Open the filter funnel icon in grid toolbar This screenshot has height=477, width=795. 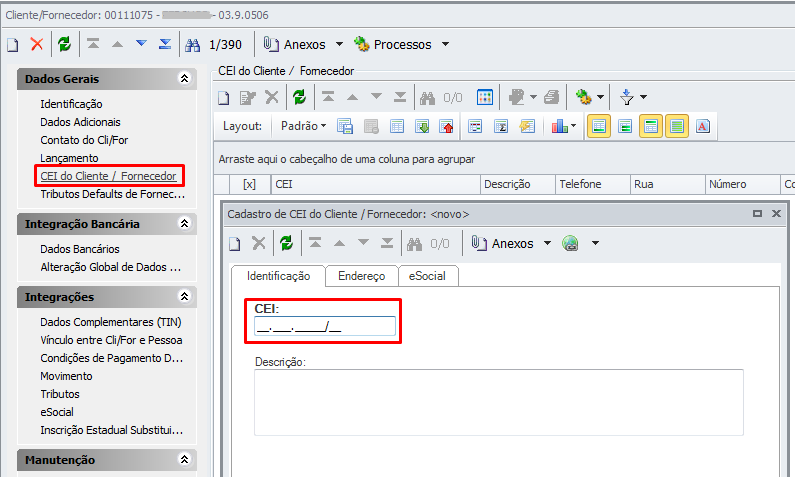[627, 97]
